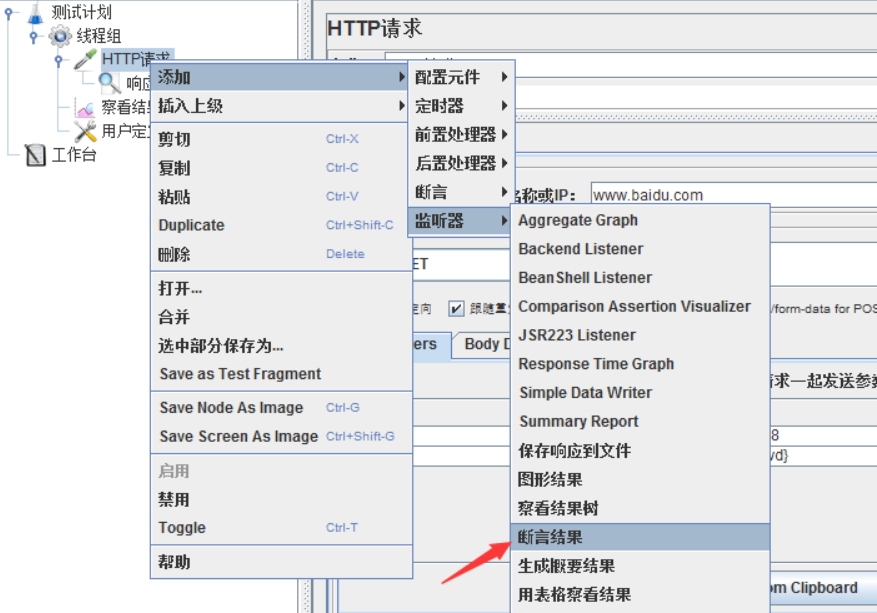Add a JSR223 Listener
The width and height of the screenshot is (877, 613).
click(640, 336)
